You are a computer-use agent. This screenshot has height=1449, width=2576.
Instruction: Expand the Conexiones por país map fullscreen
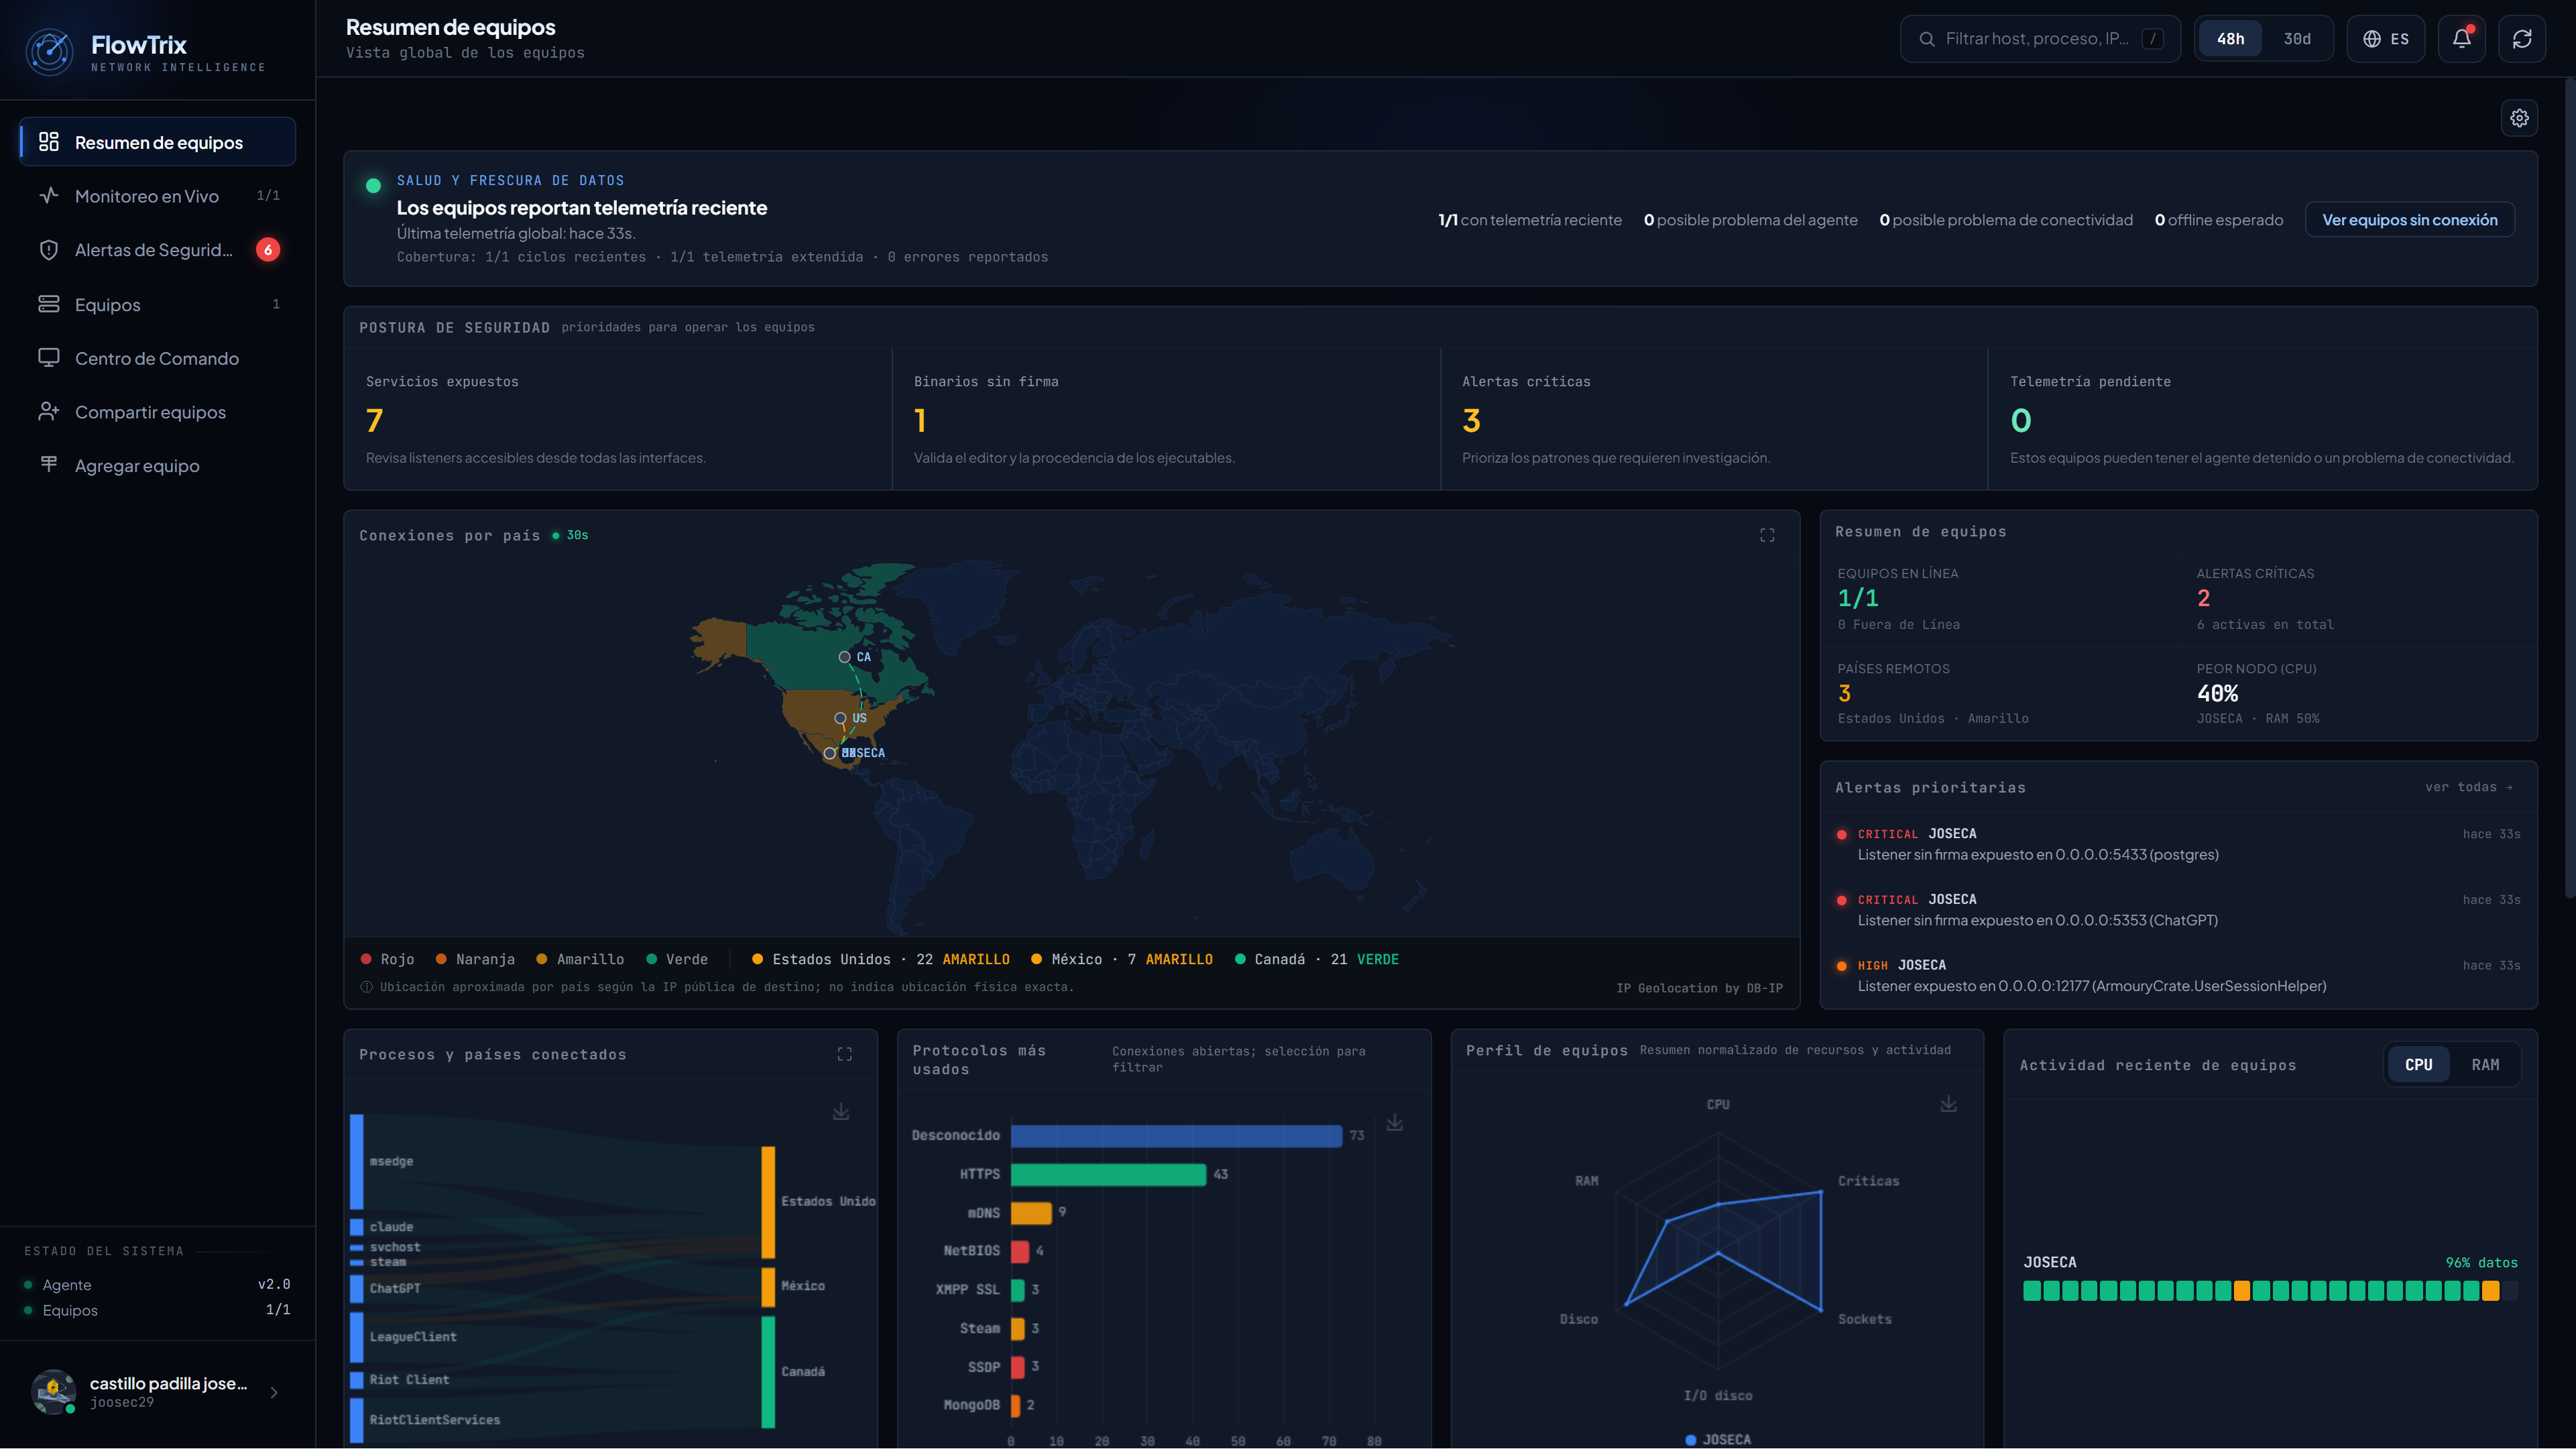pos(1767,536)
